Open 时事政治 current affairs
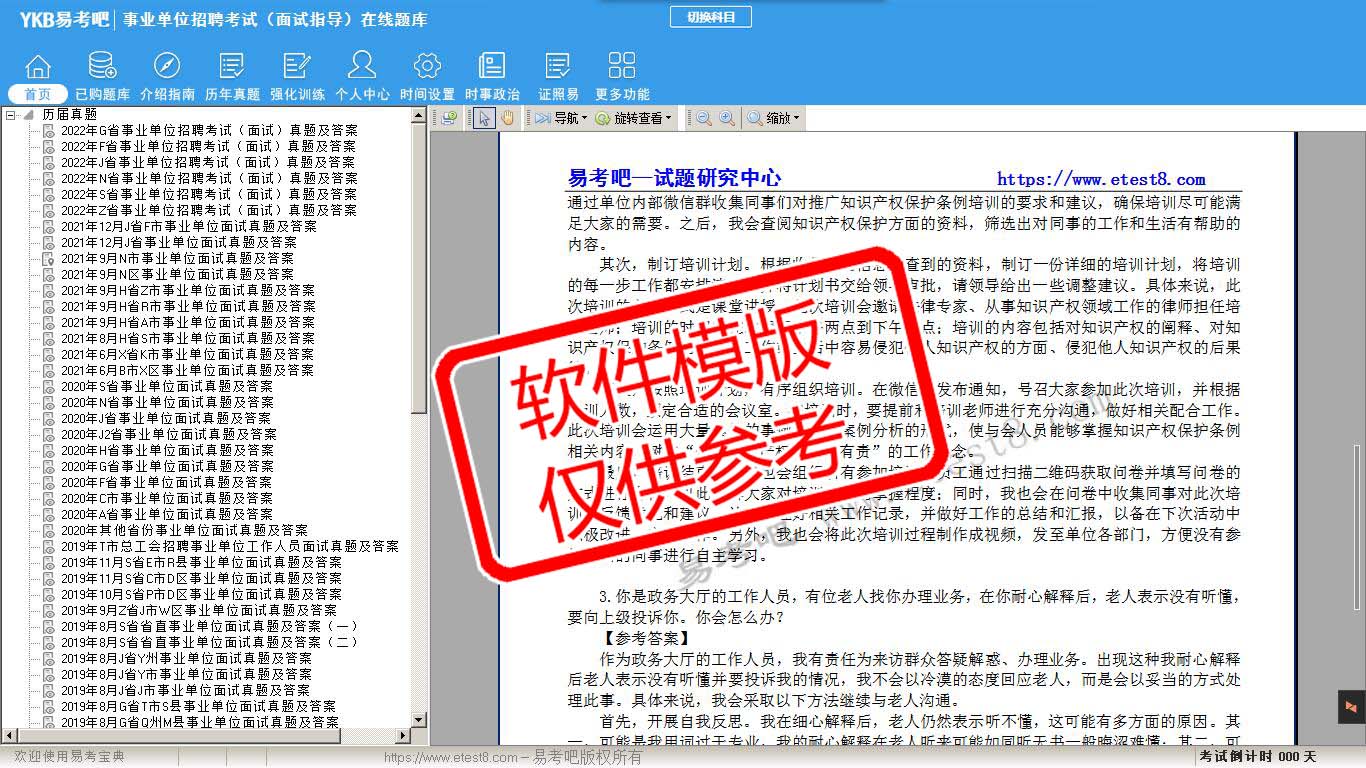 (492, 76)
